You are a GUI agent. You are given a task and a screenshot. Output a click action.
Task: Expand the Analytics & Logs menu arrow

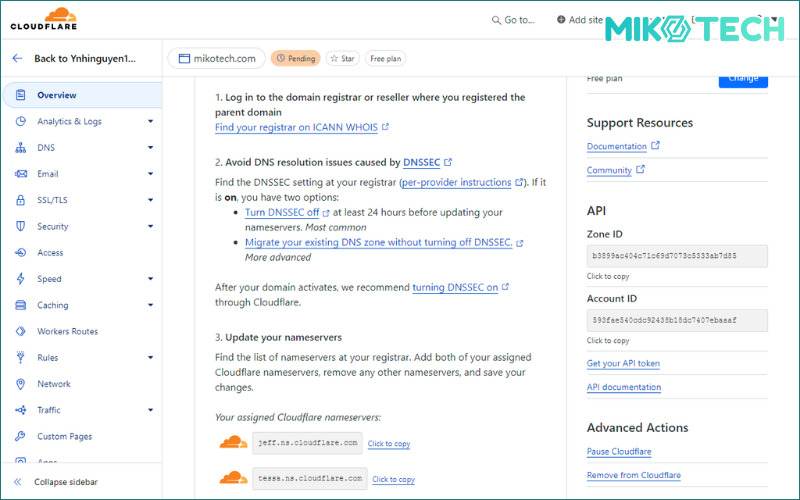[x=151, y=121]
